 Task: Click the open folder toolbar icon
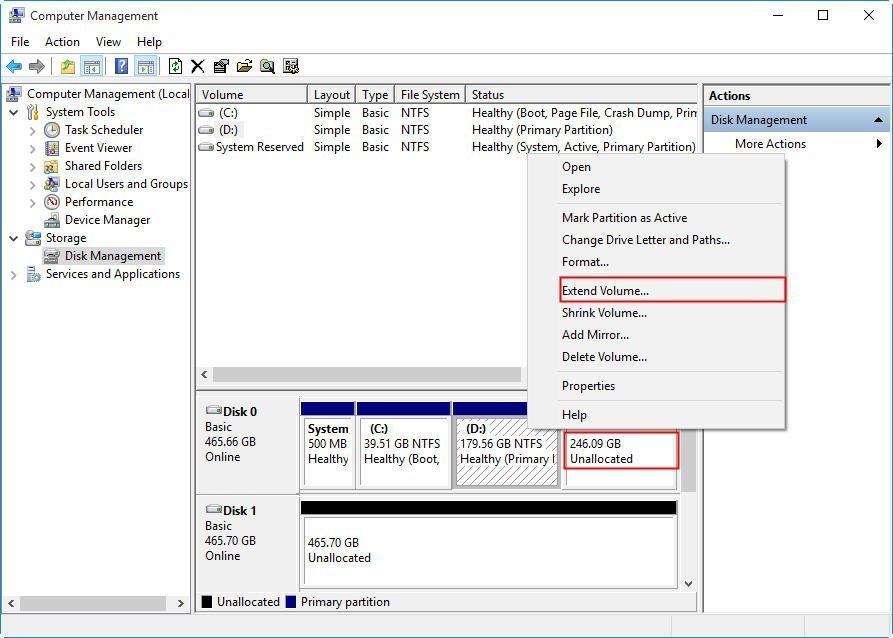coord(244,67)
